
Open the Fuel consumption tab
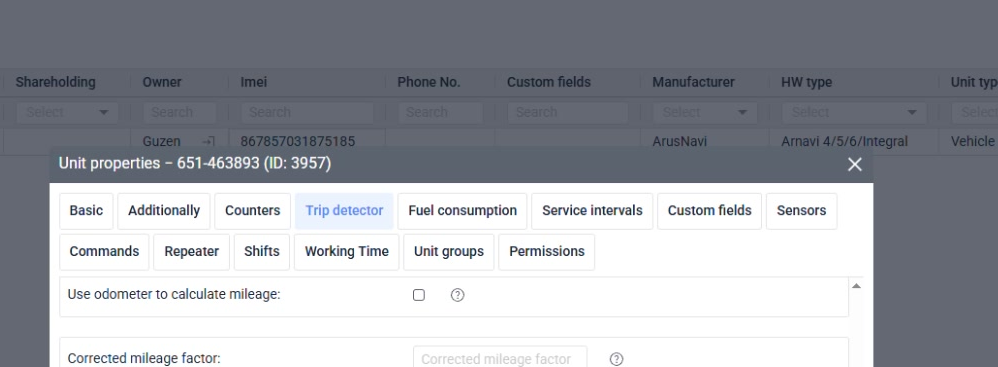pos(463,211)
